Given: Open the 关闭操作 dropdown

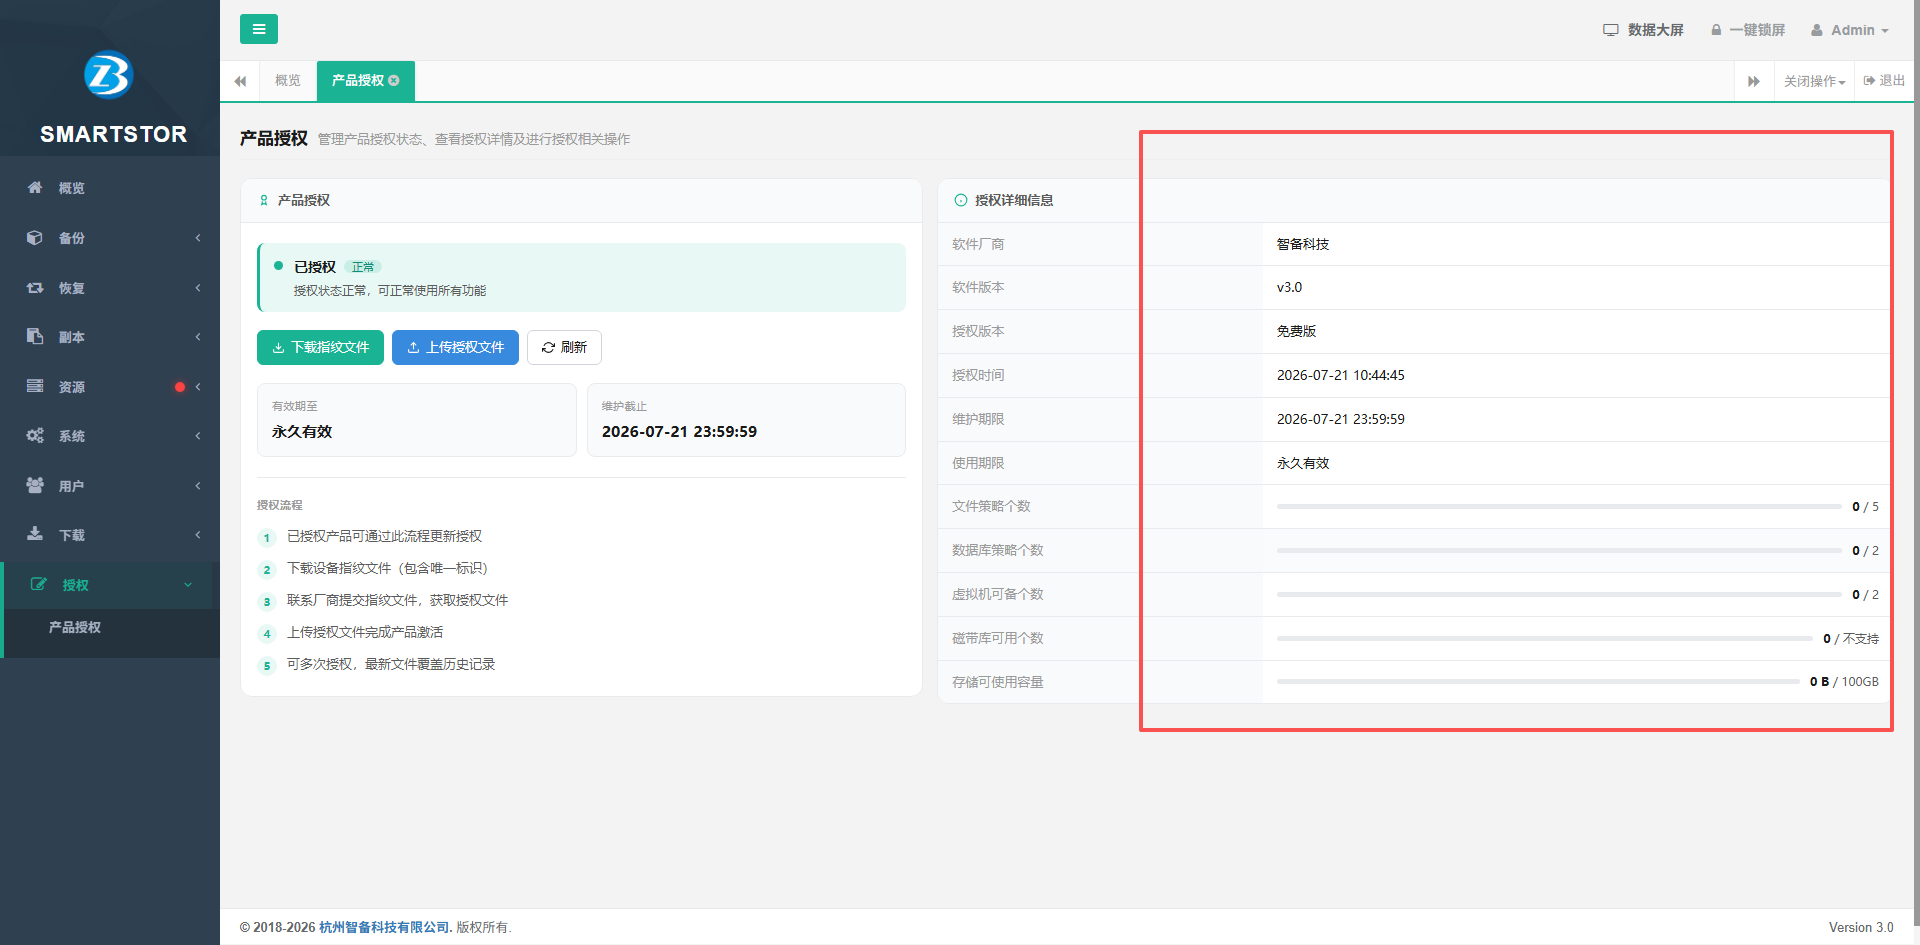Looking at the screenshot, I should point(1814,81).
